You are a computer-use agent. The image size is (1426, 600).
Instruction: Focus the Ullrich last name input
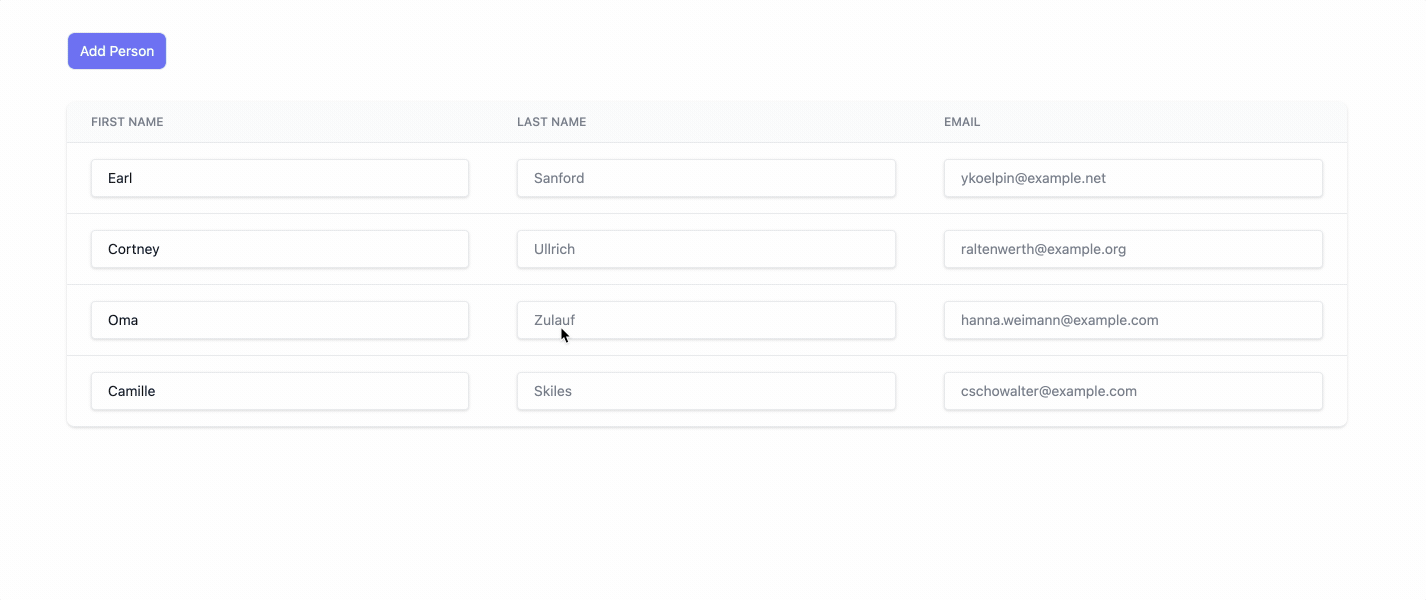(706, 249)
